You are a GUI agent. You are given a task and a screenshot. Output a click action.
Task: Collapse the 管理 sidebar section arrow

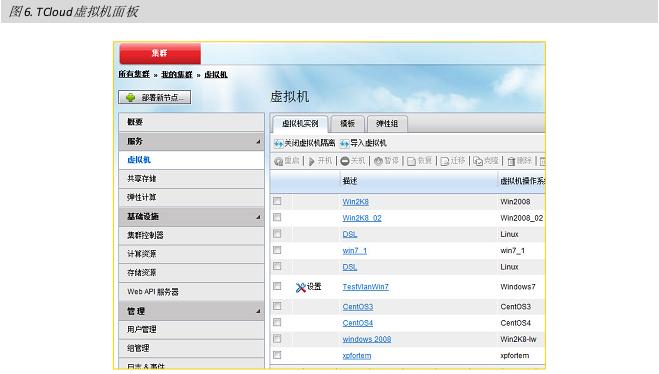258,311
